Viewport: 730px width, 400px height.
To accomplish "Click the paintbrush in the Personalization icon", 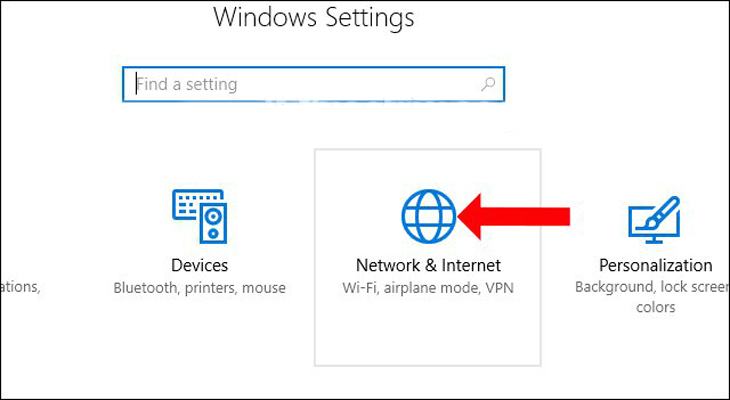I will pos(664,210).
